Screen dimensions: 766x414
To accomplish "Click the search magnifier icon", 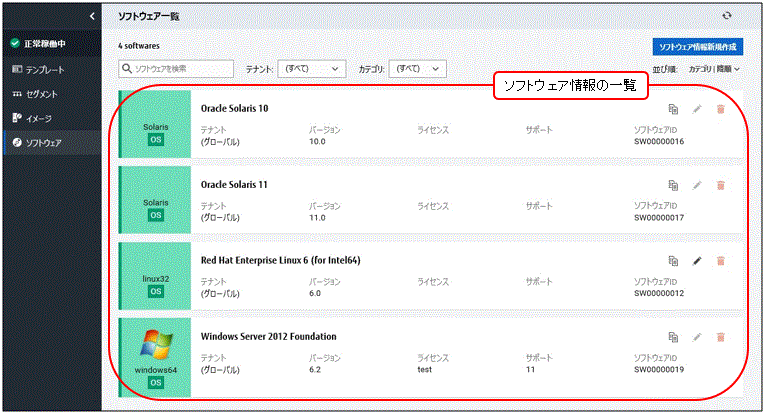I will tap(127, 68).
